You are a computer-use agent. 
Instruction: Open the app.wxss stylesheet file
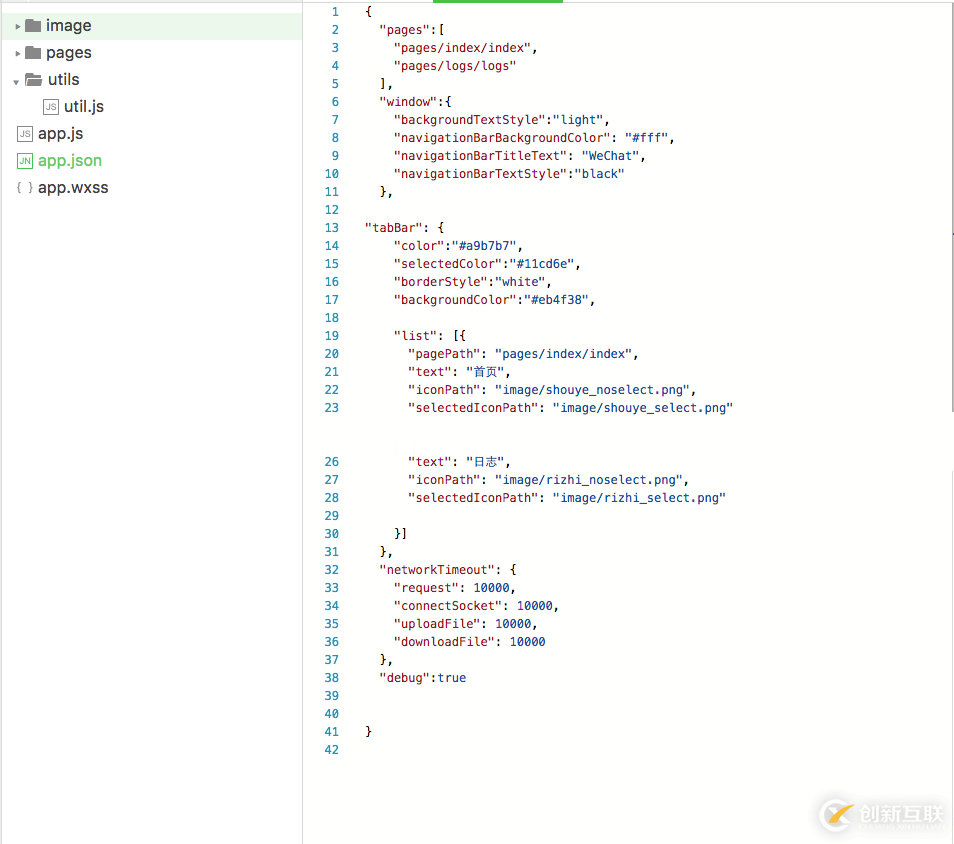(73, 188)
